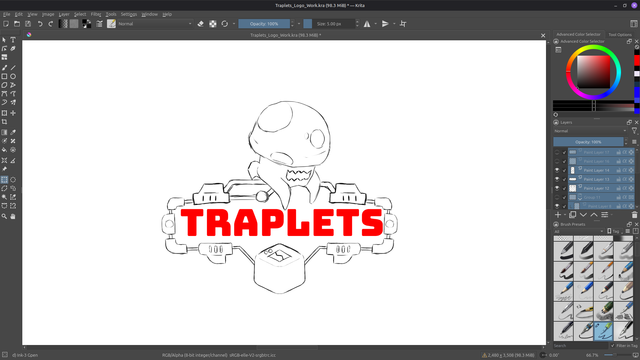Expand the add-layer plus dropdown arrow
The height and width of the screenshot is (360, 640).
[565, 215]
